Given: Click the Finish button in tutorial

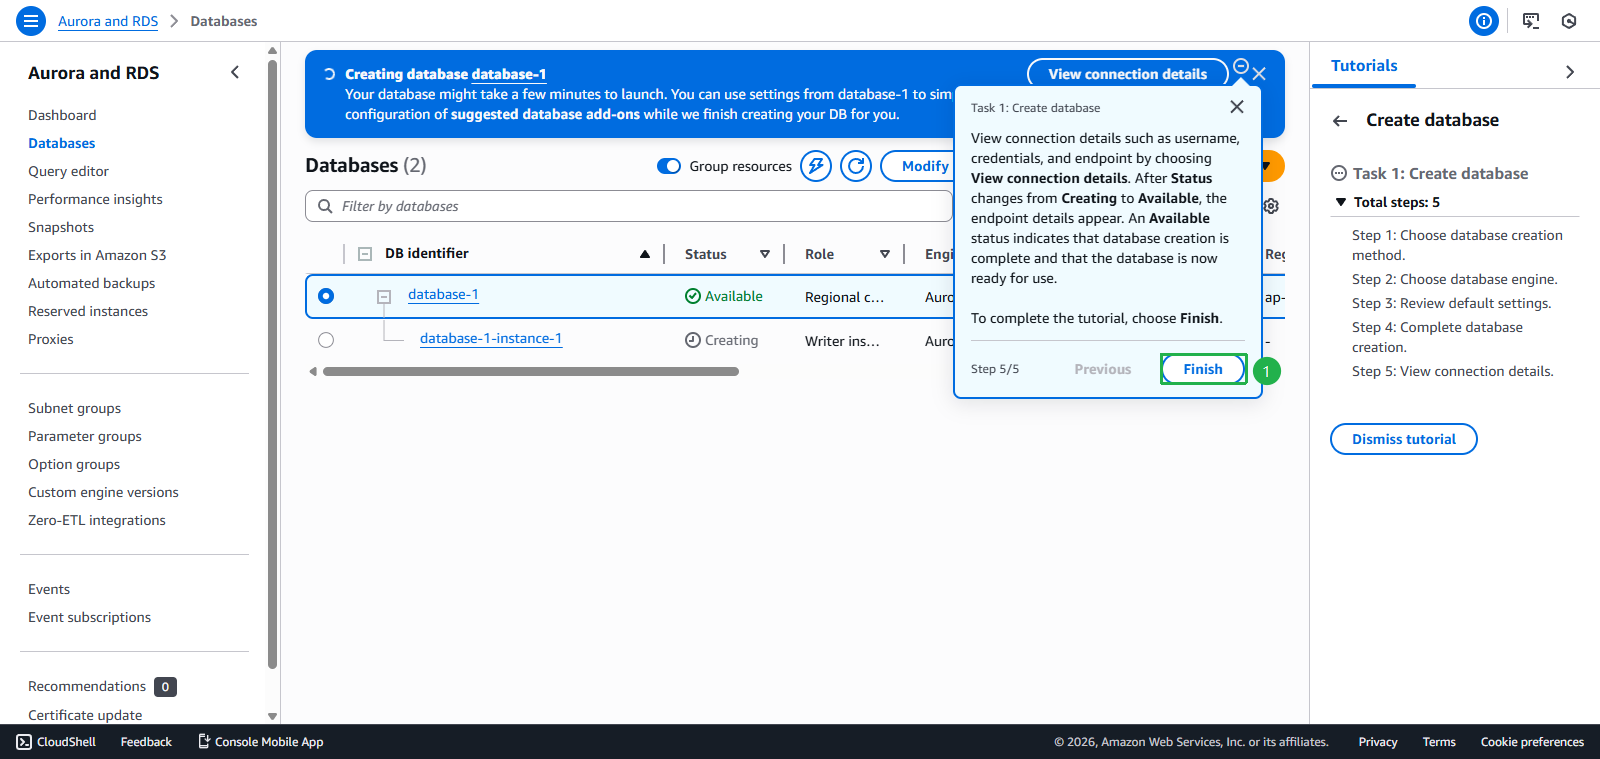Looking at the screenshot, I should point(1203,369).
